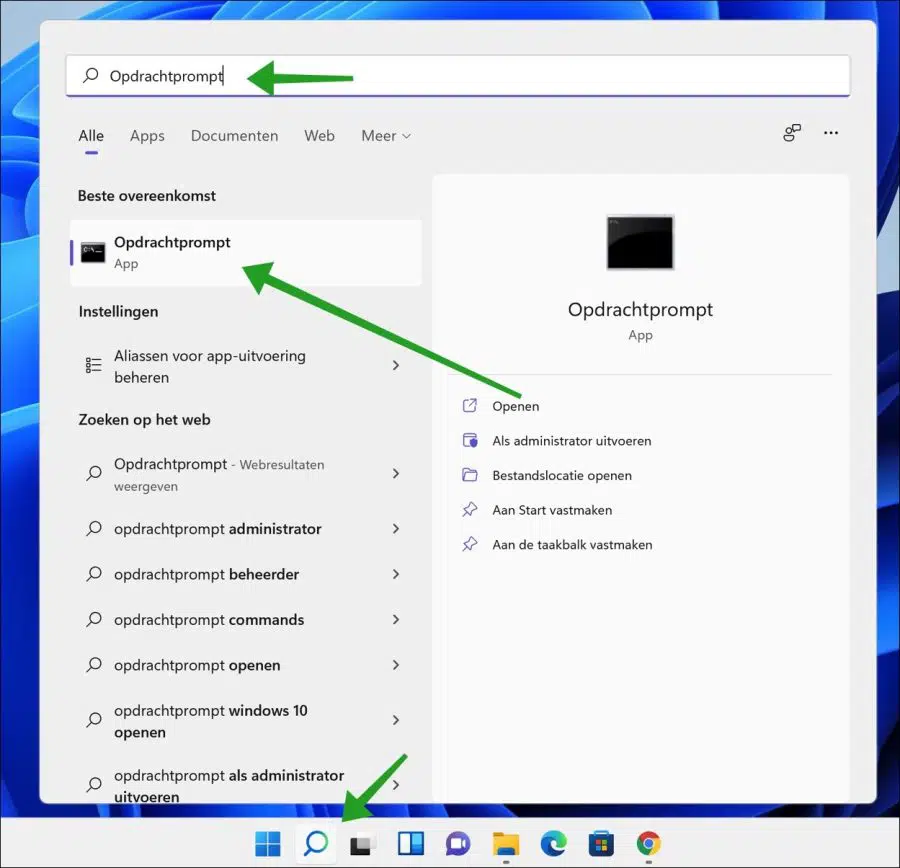
Task: Expand arrow for opdrachtprompt openen
Action: coord(395,665)
